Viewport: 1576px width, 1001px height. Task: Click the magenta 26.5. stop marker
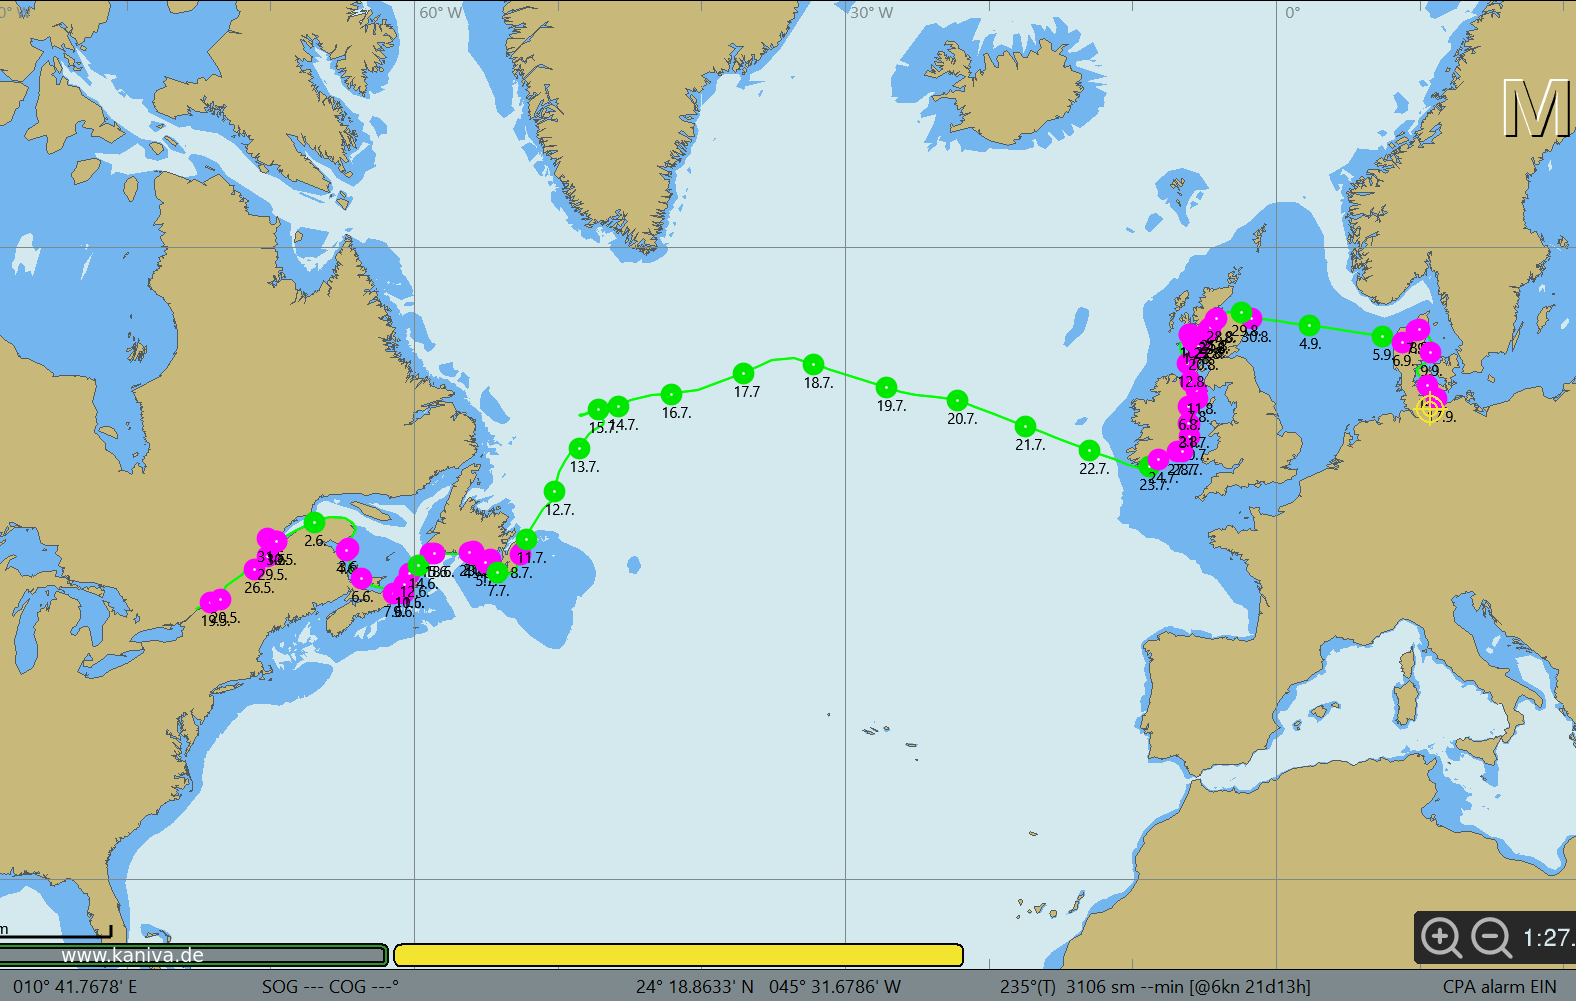(x=255, y=570)
